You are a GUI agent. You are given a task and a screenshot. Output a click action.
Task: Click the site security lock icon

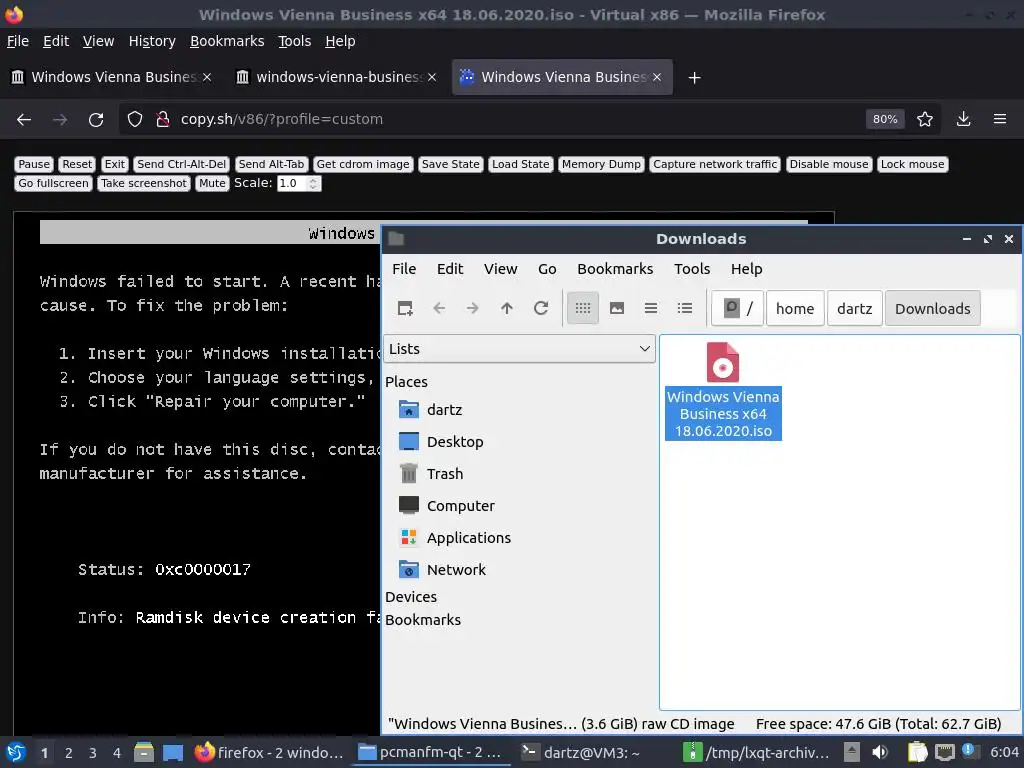tap(163, 120)
